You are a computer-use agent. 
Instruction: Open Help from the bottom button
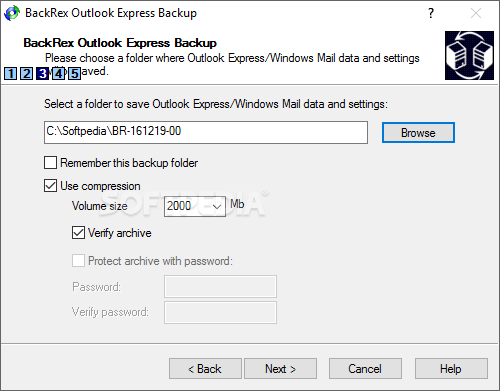451,369
